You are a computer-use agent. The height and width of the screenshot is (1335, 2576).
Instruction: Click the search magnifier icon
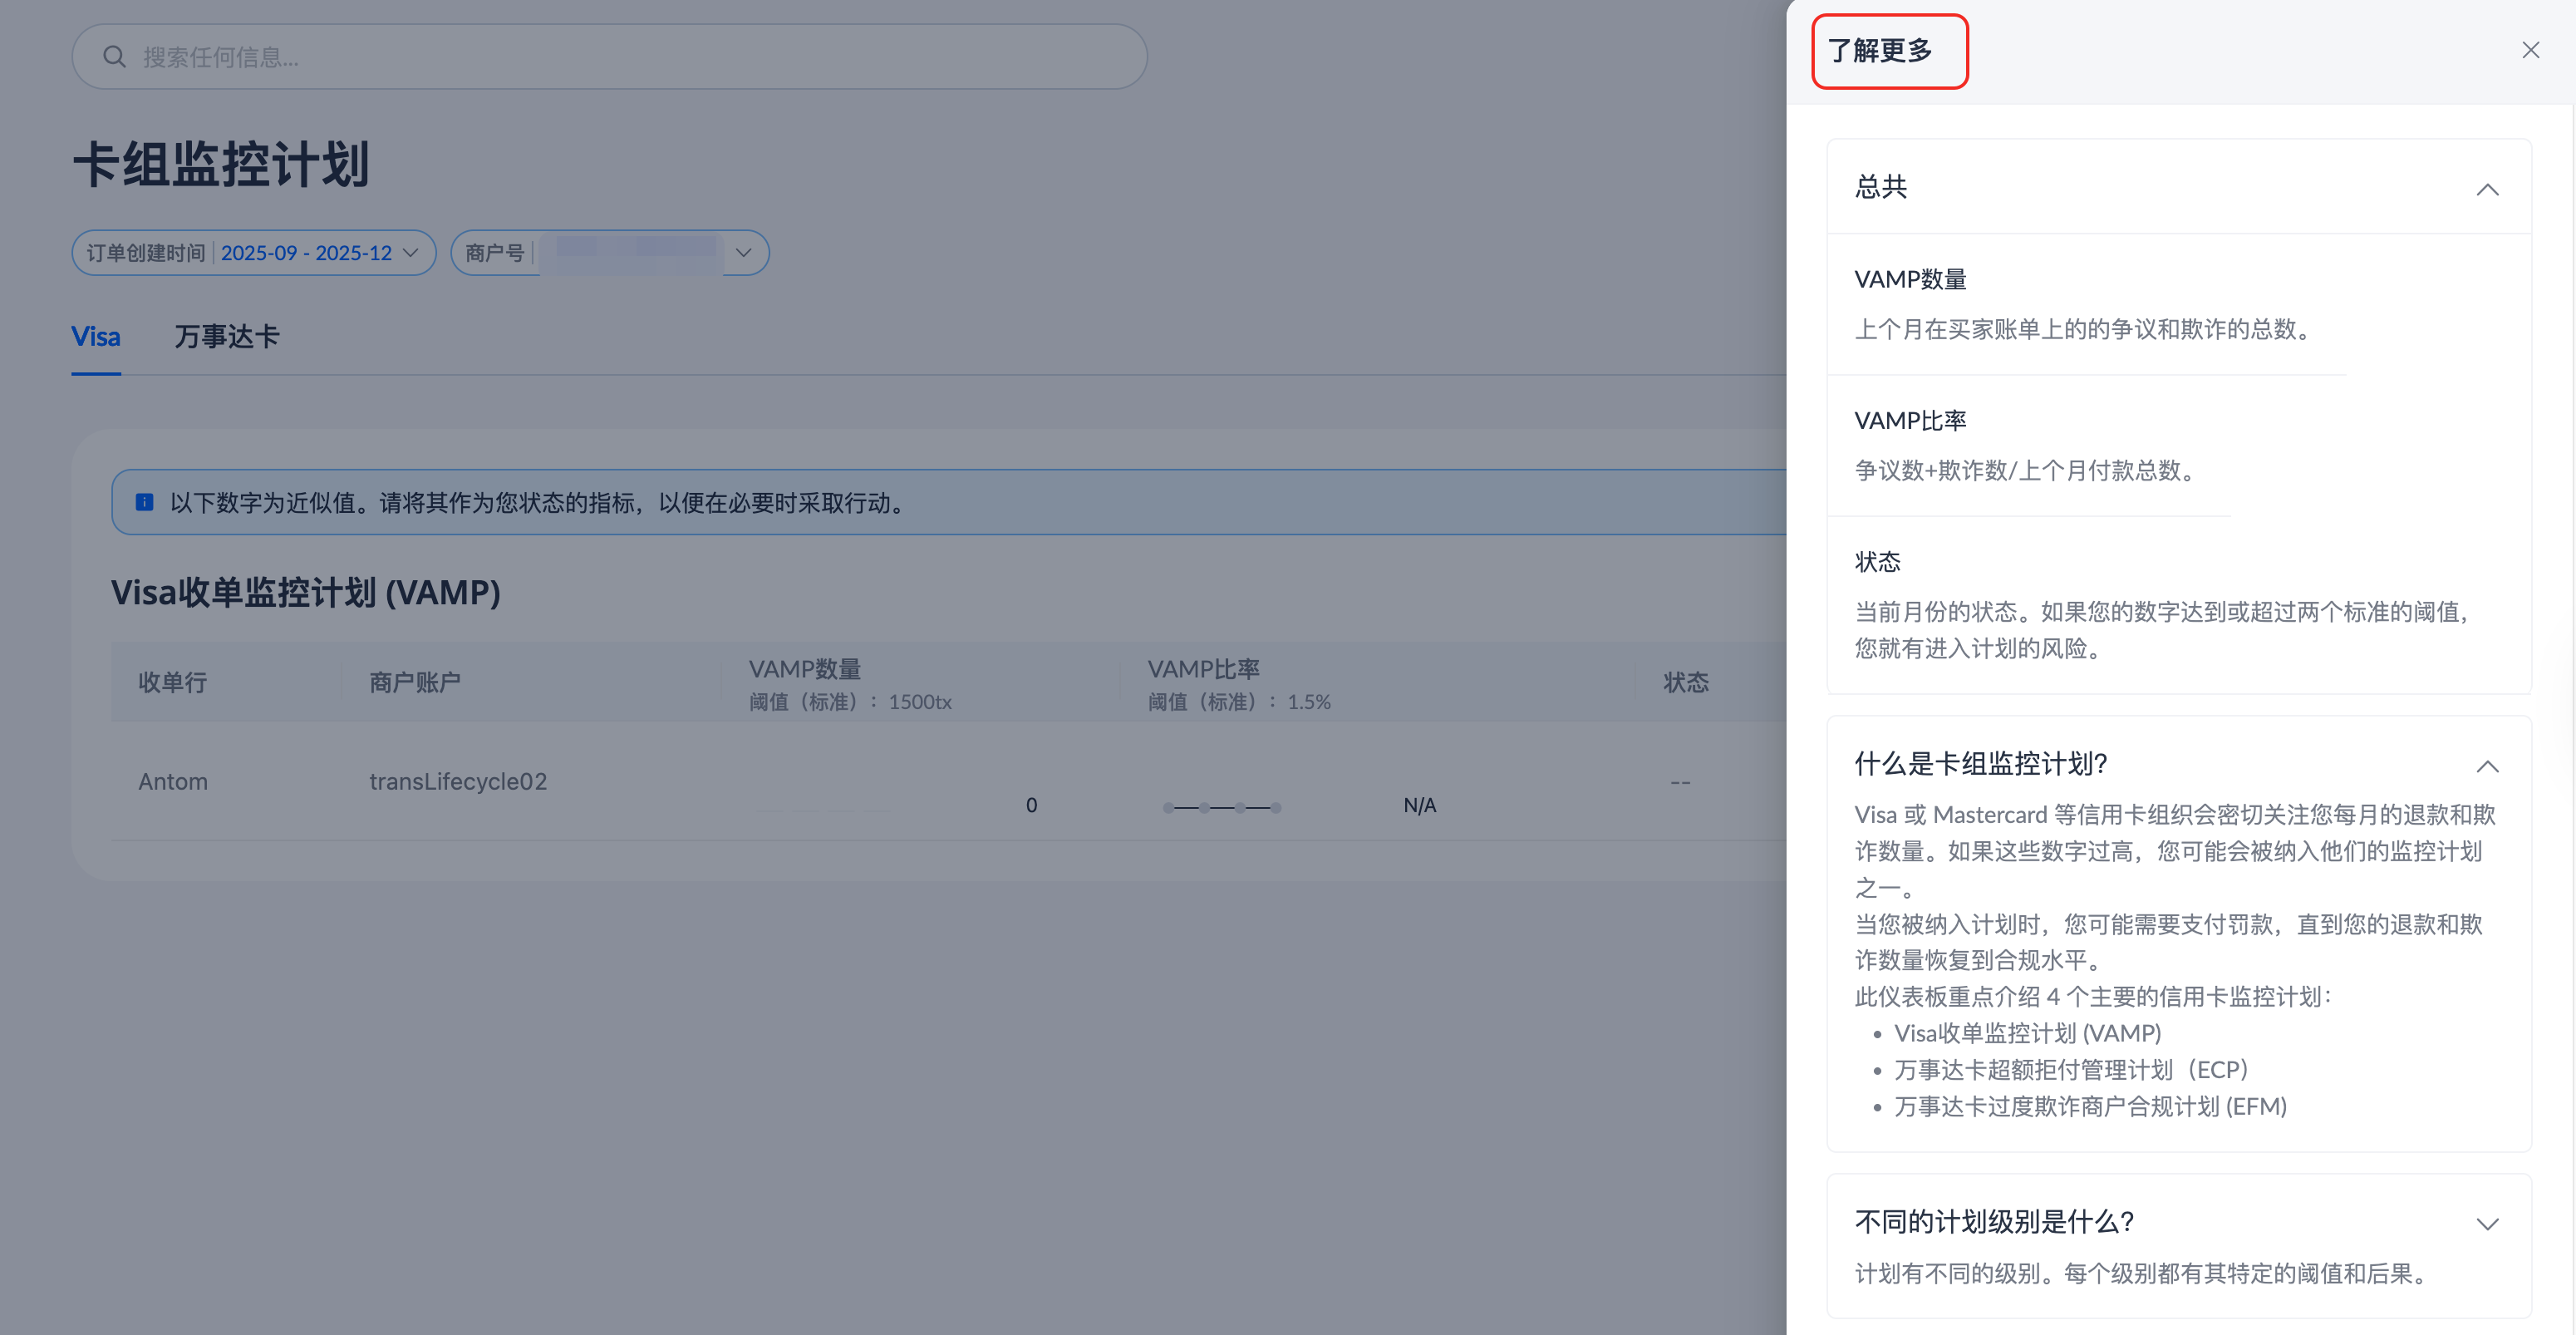coord(114,57)
